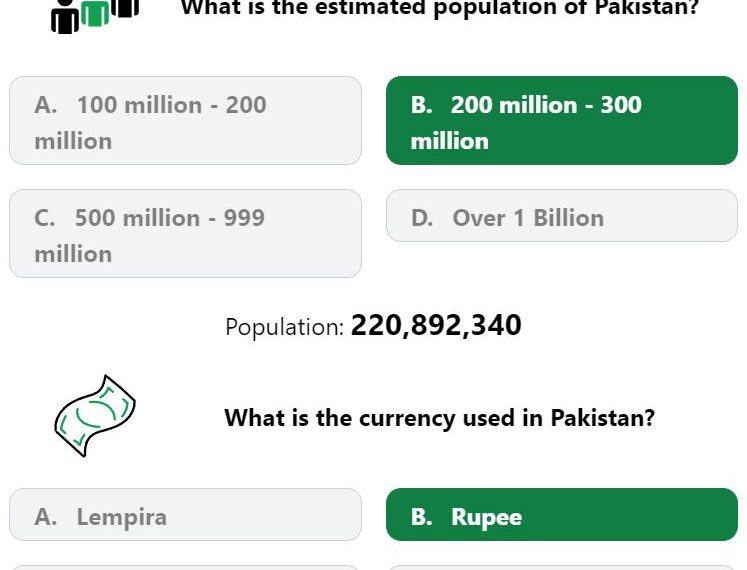Click the letter 'B.' beside Rupee
Viewport: 747px width, 570px height.
point(422,517)
